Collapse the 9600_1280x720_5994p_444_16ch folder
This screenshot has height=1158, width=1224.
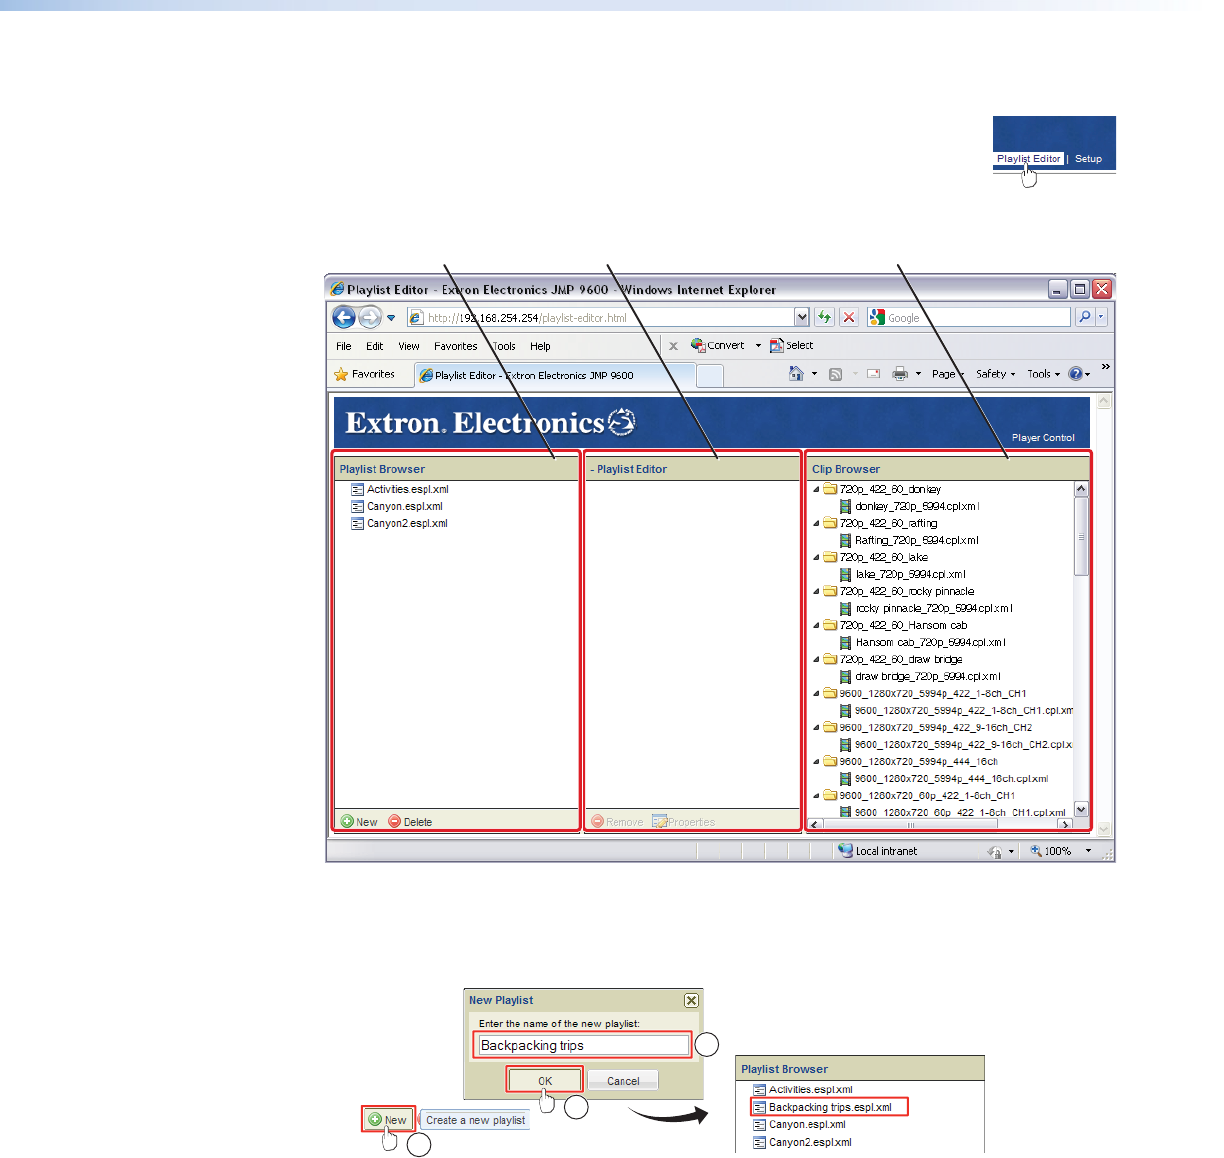[x=816, y=761]
